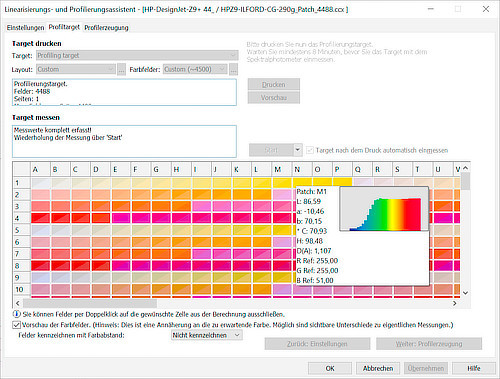
Task: Toggle Vorschau der Farbfelder checkbox
Action: (x=16, y=325)
